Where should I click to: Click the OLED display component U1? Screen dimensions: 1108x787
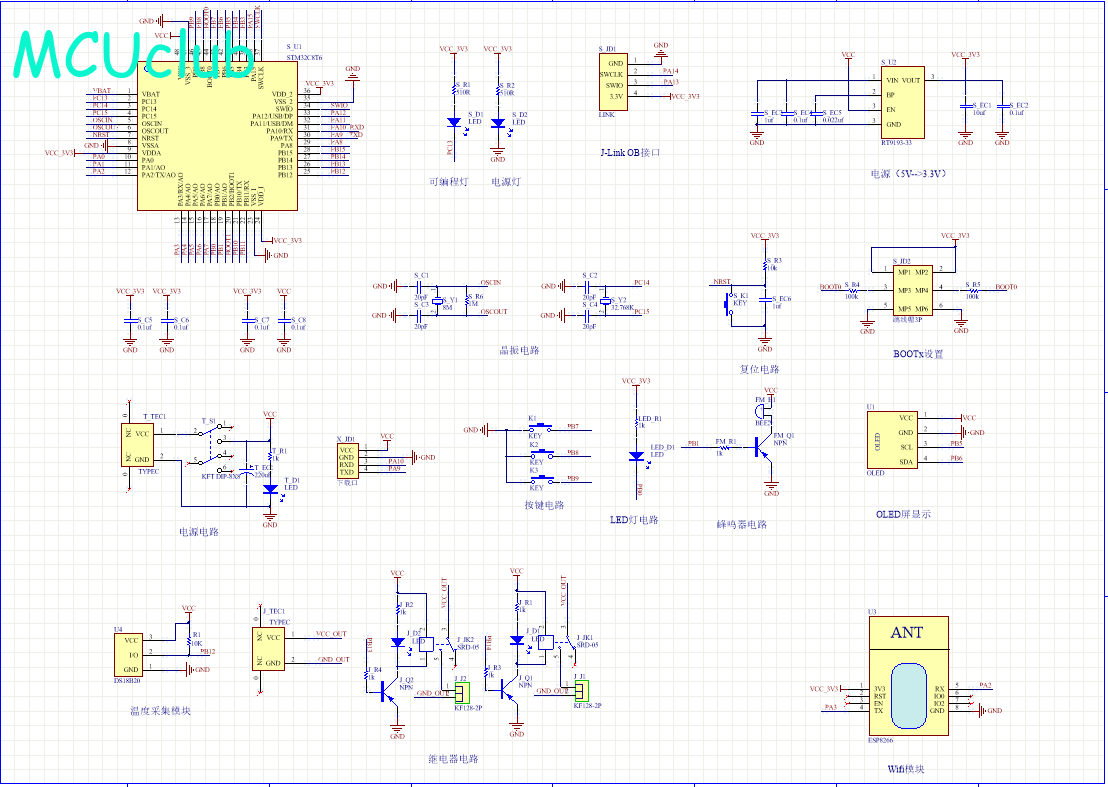pyautogui.click(x=891, y=438)
